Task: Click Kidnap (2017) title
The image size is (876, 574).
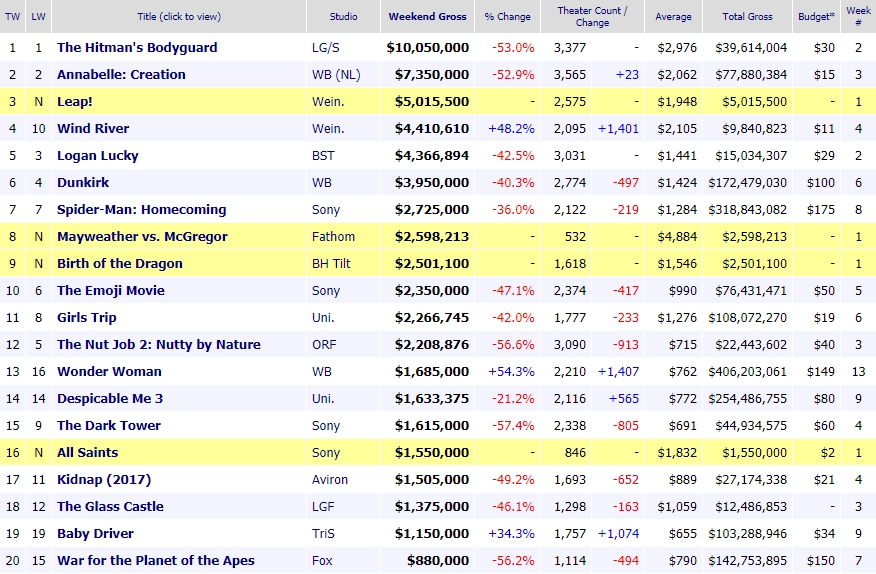Action: 104,480
